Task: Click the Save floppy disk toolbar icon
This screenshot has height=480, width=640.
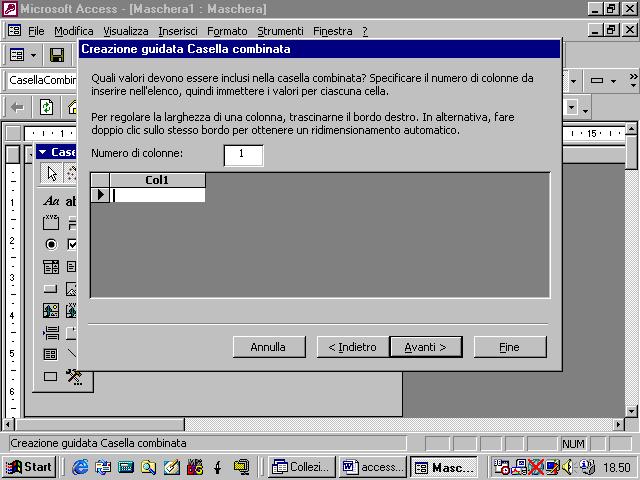Action: point(57,55)
